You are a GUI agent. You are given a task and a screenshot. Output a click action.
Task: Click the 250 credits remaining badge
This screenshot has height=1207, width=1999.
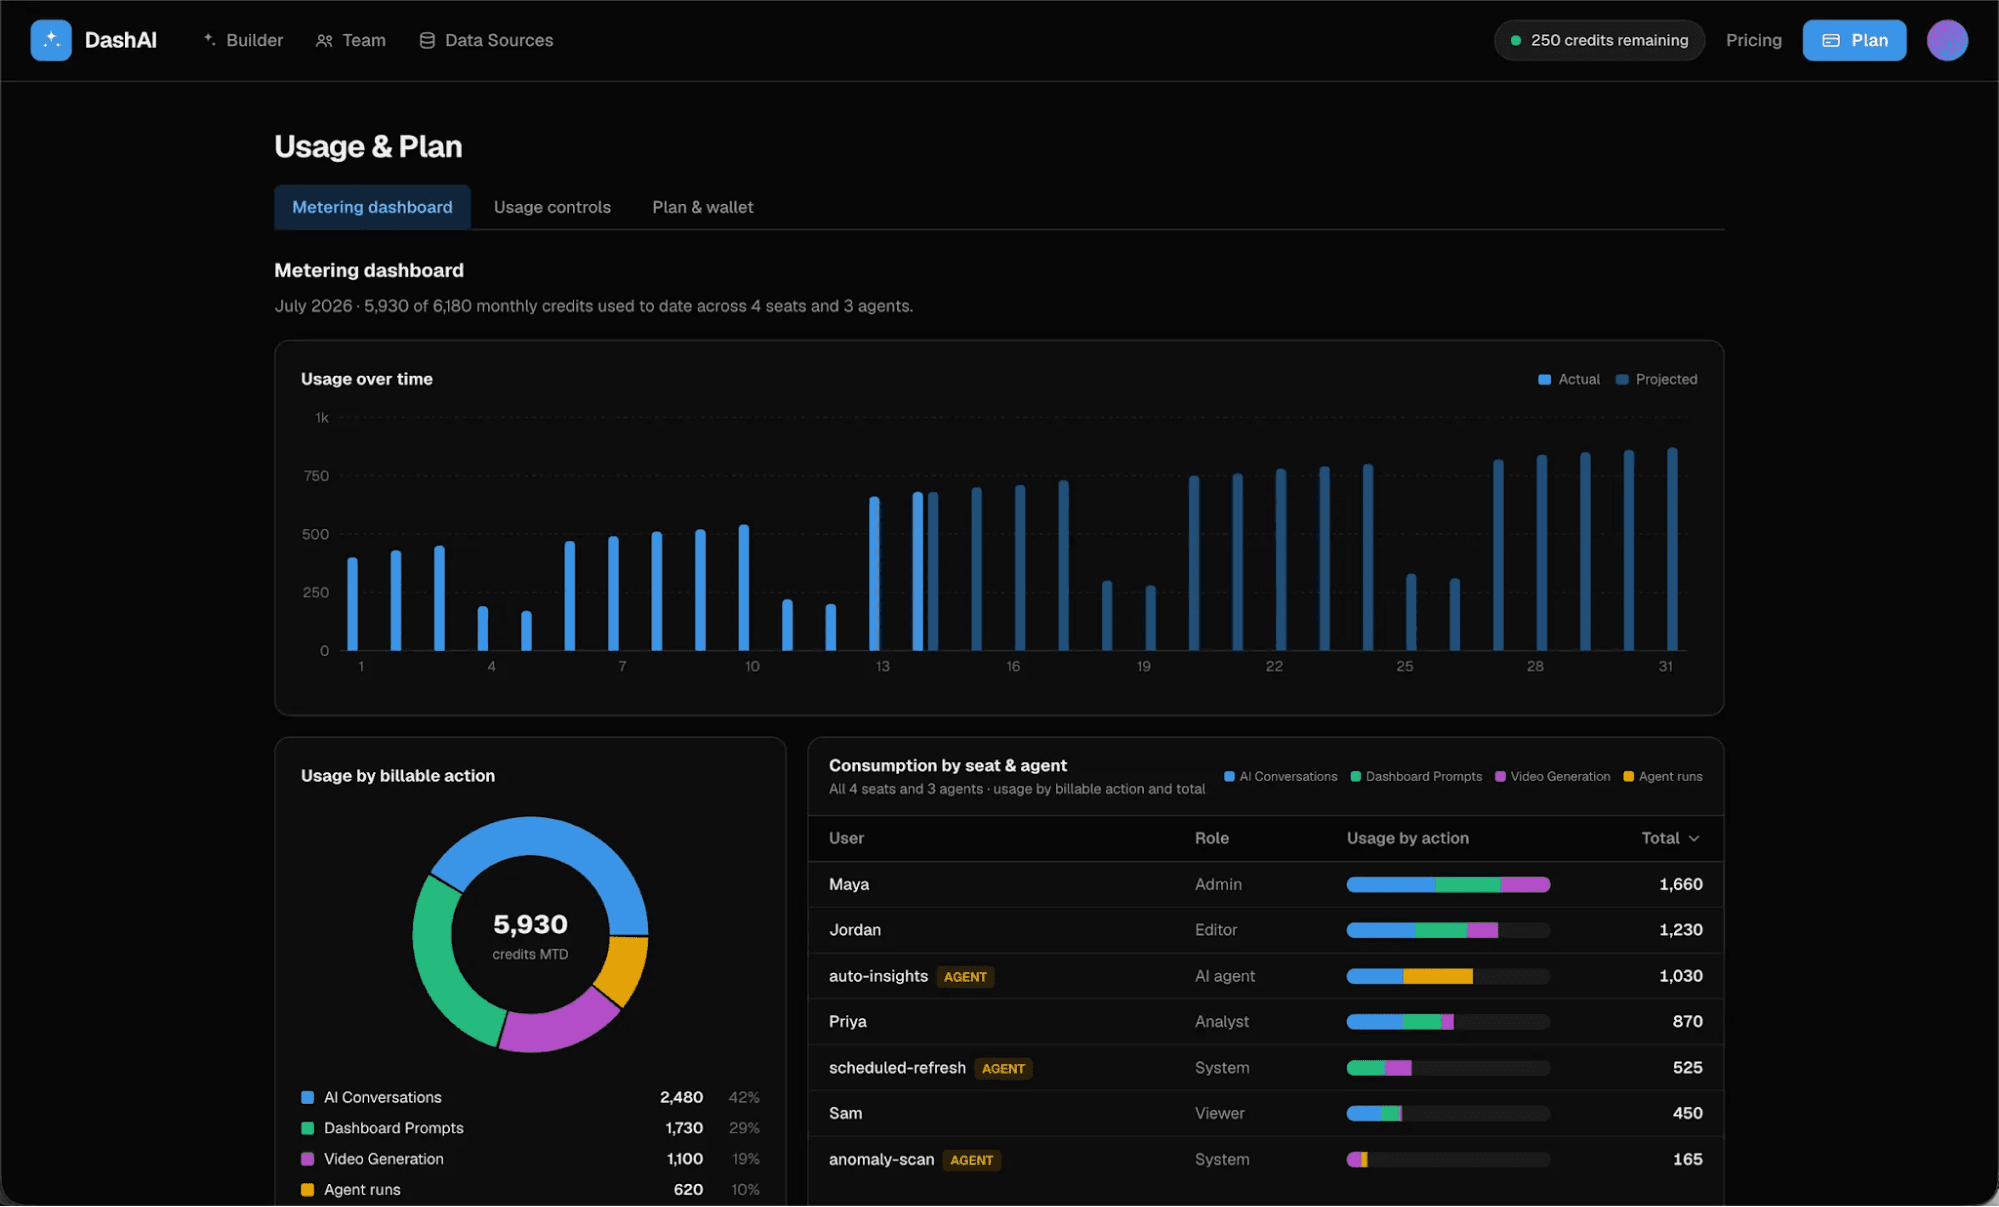pos(1599,40)
